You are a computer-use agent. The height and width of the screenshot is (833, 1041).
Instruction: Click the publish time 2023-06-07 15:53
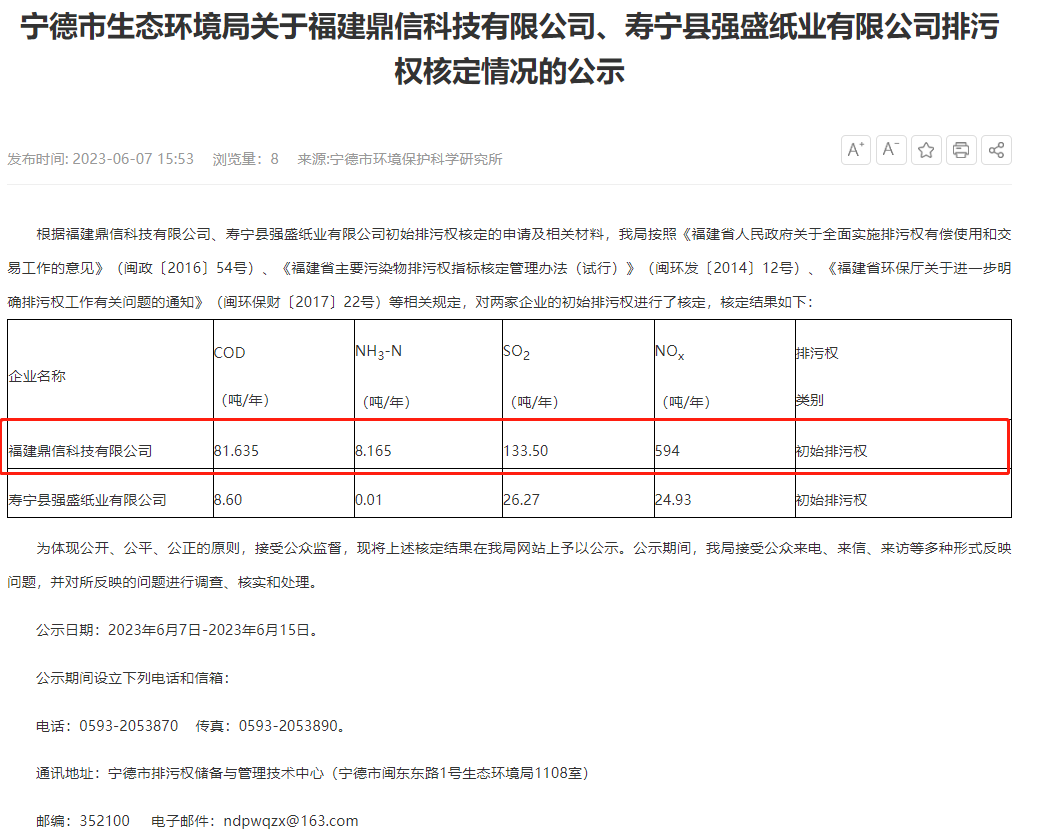[x=132, y=159]
